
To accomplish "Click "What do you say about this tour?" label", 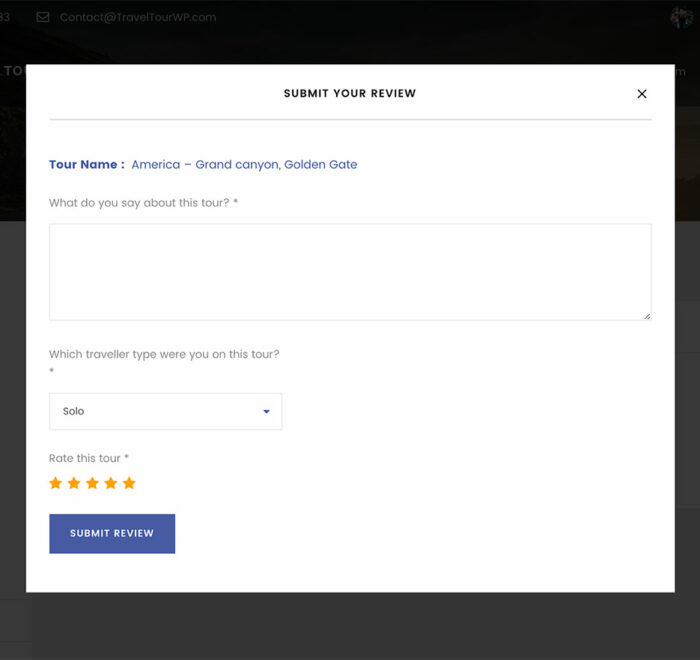I will coord(143,203).
